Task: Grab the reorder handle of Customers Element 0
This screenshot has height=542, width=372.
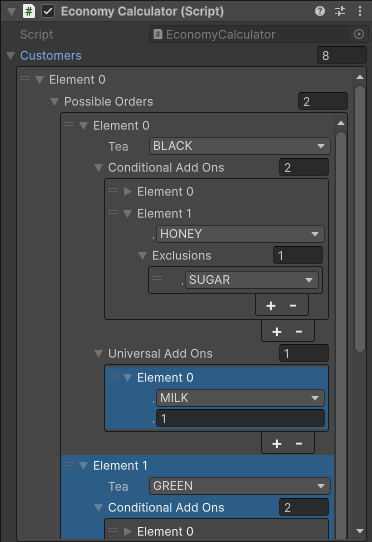Action: pos(25,78)
